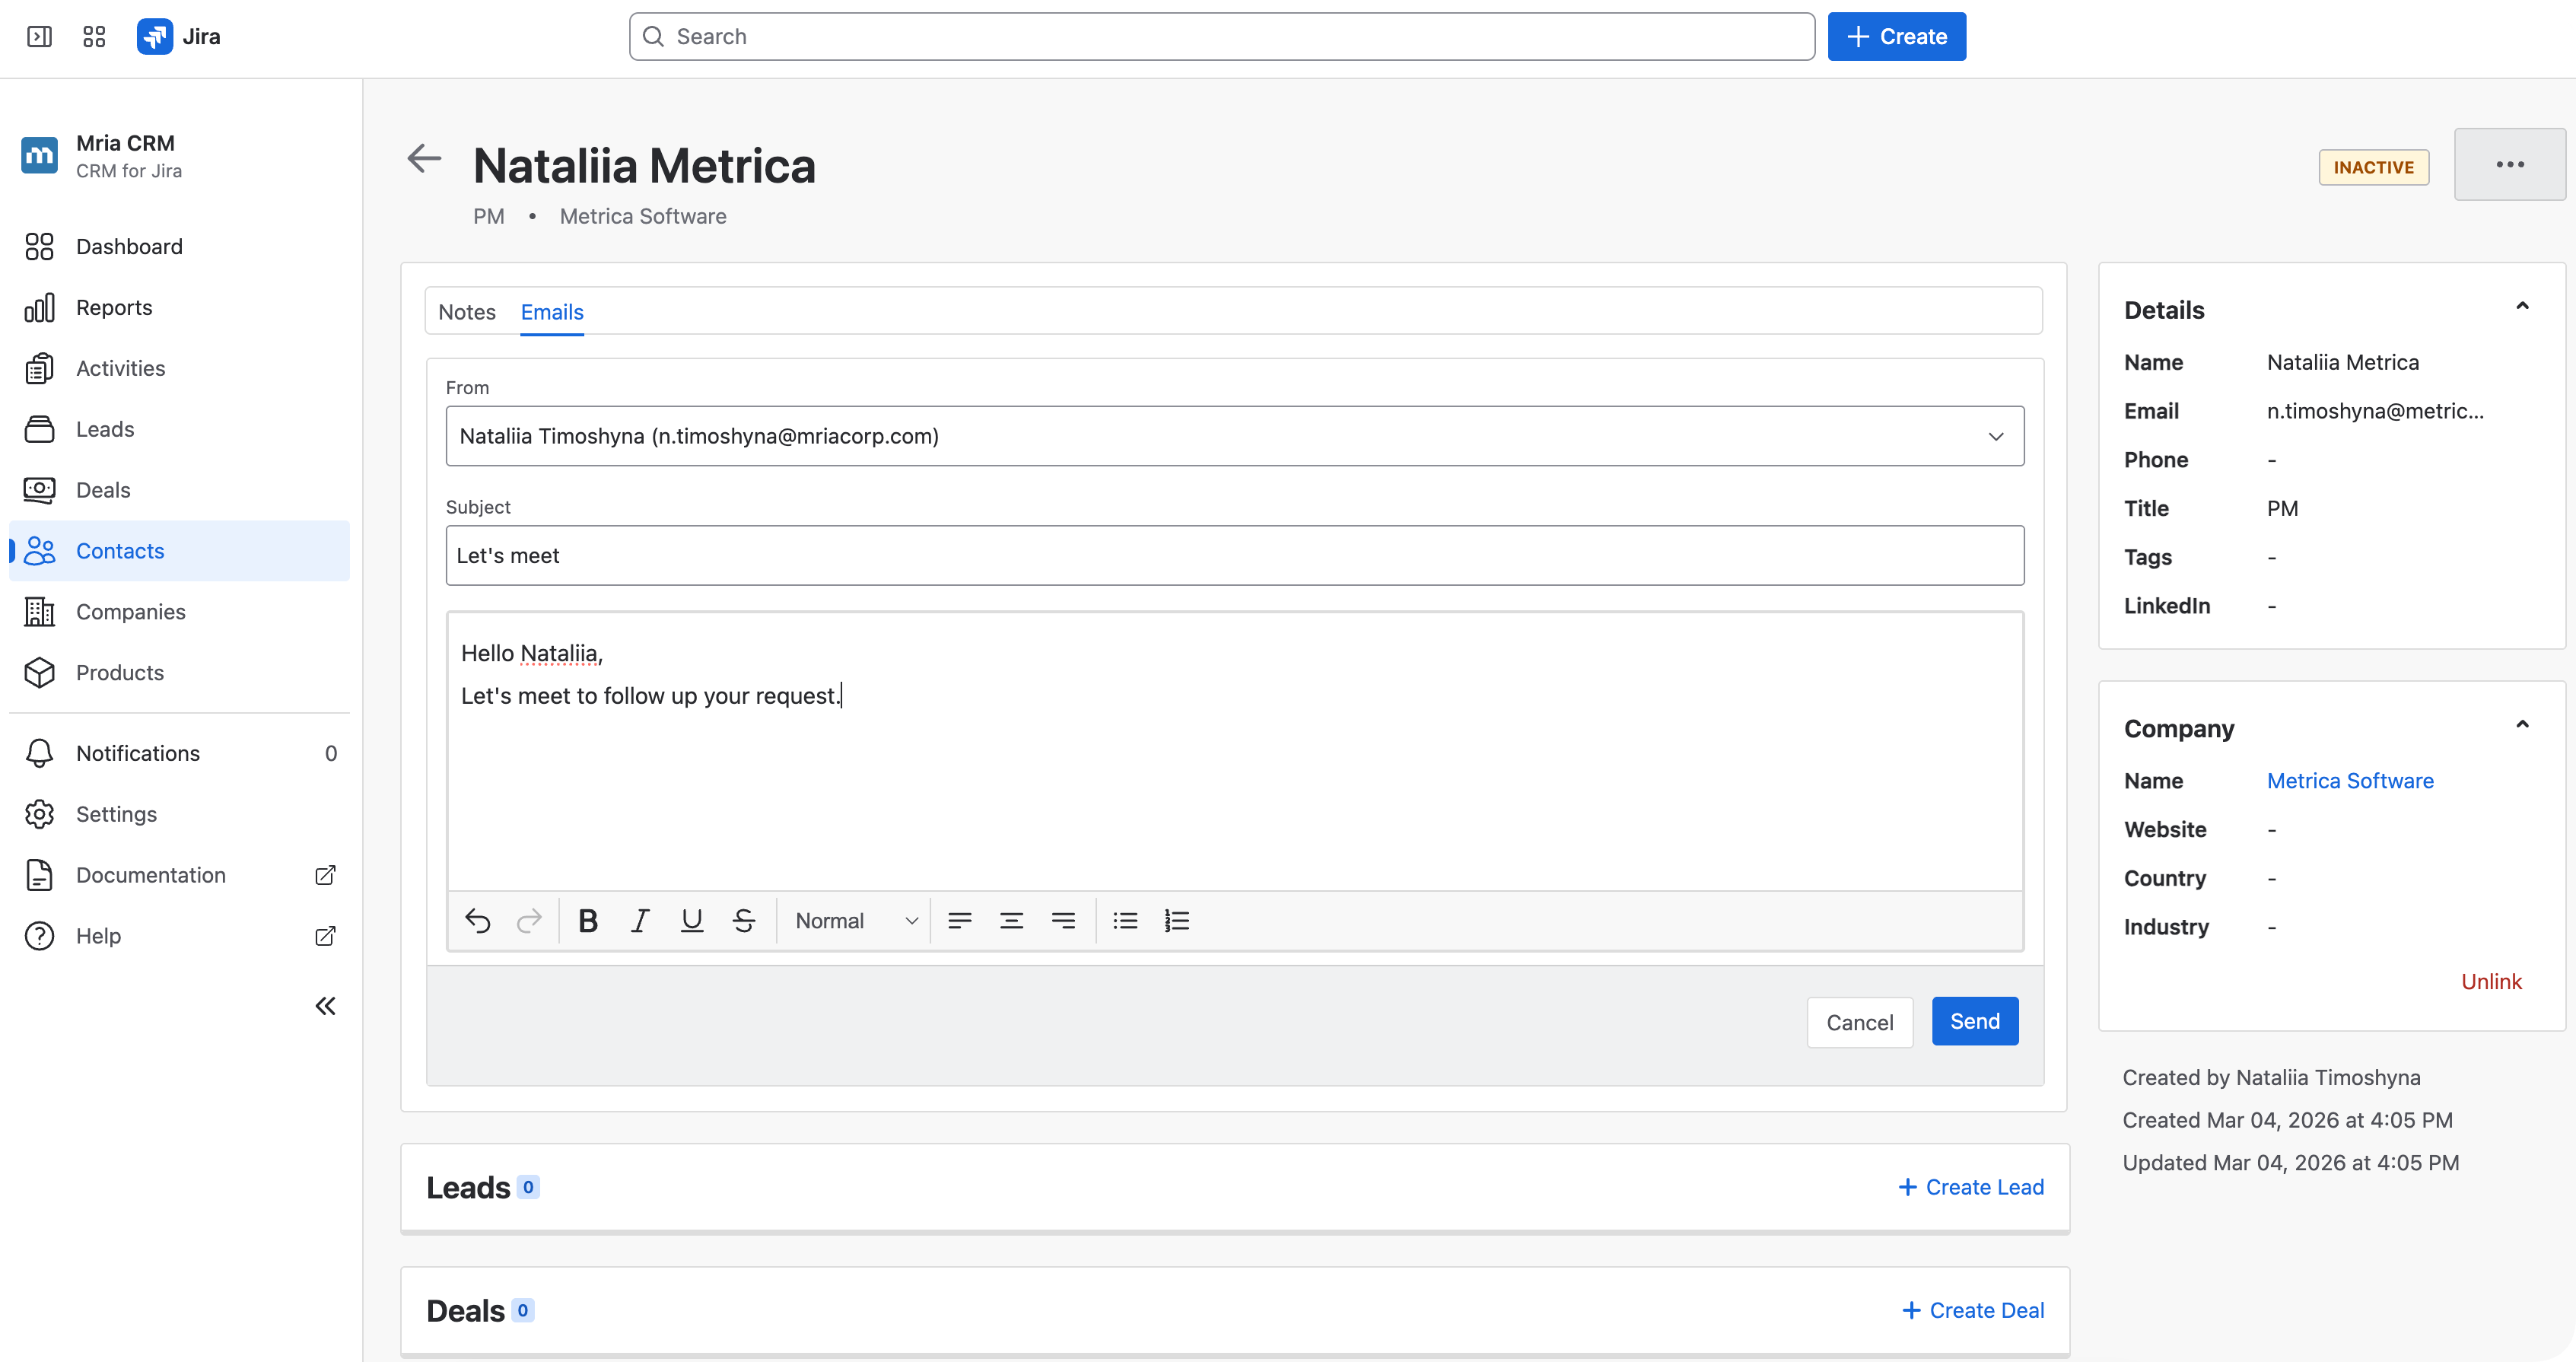
Task: Open Deals in sidebar
Action: tap(180, 491)
